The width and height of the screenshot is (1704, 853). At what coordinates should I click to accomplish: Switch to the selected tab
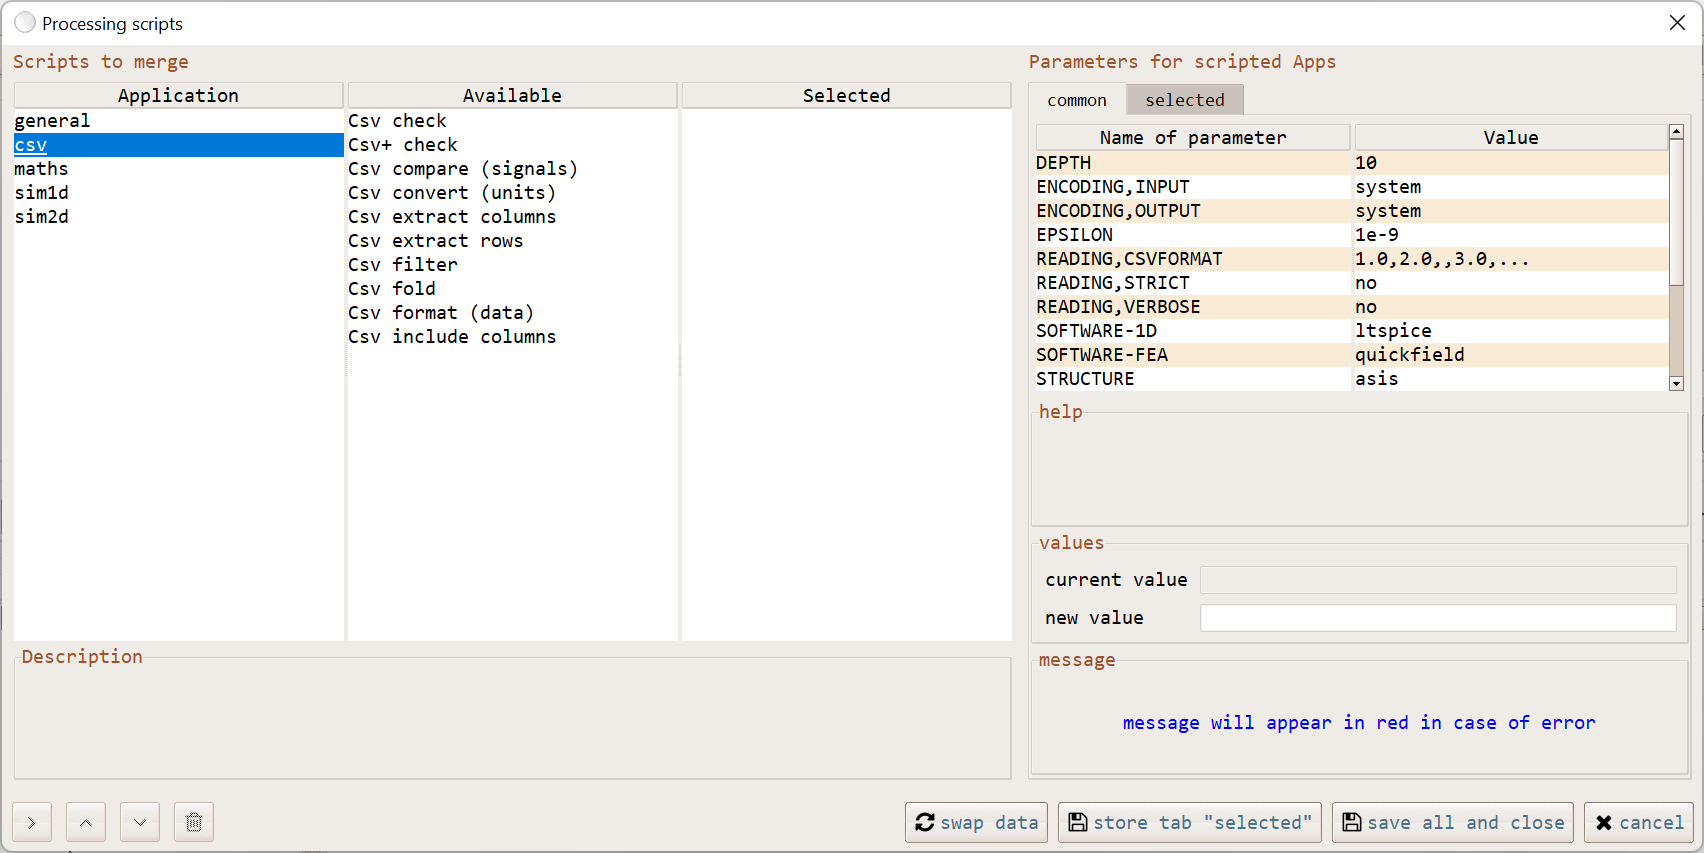point(1184,100)
